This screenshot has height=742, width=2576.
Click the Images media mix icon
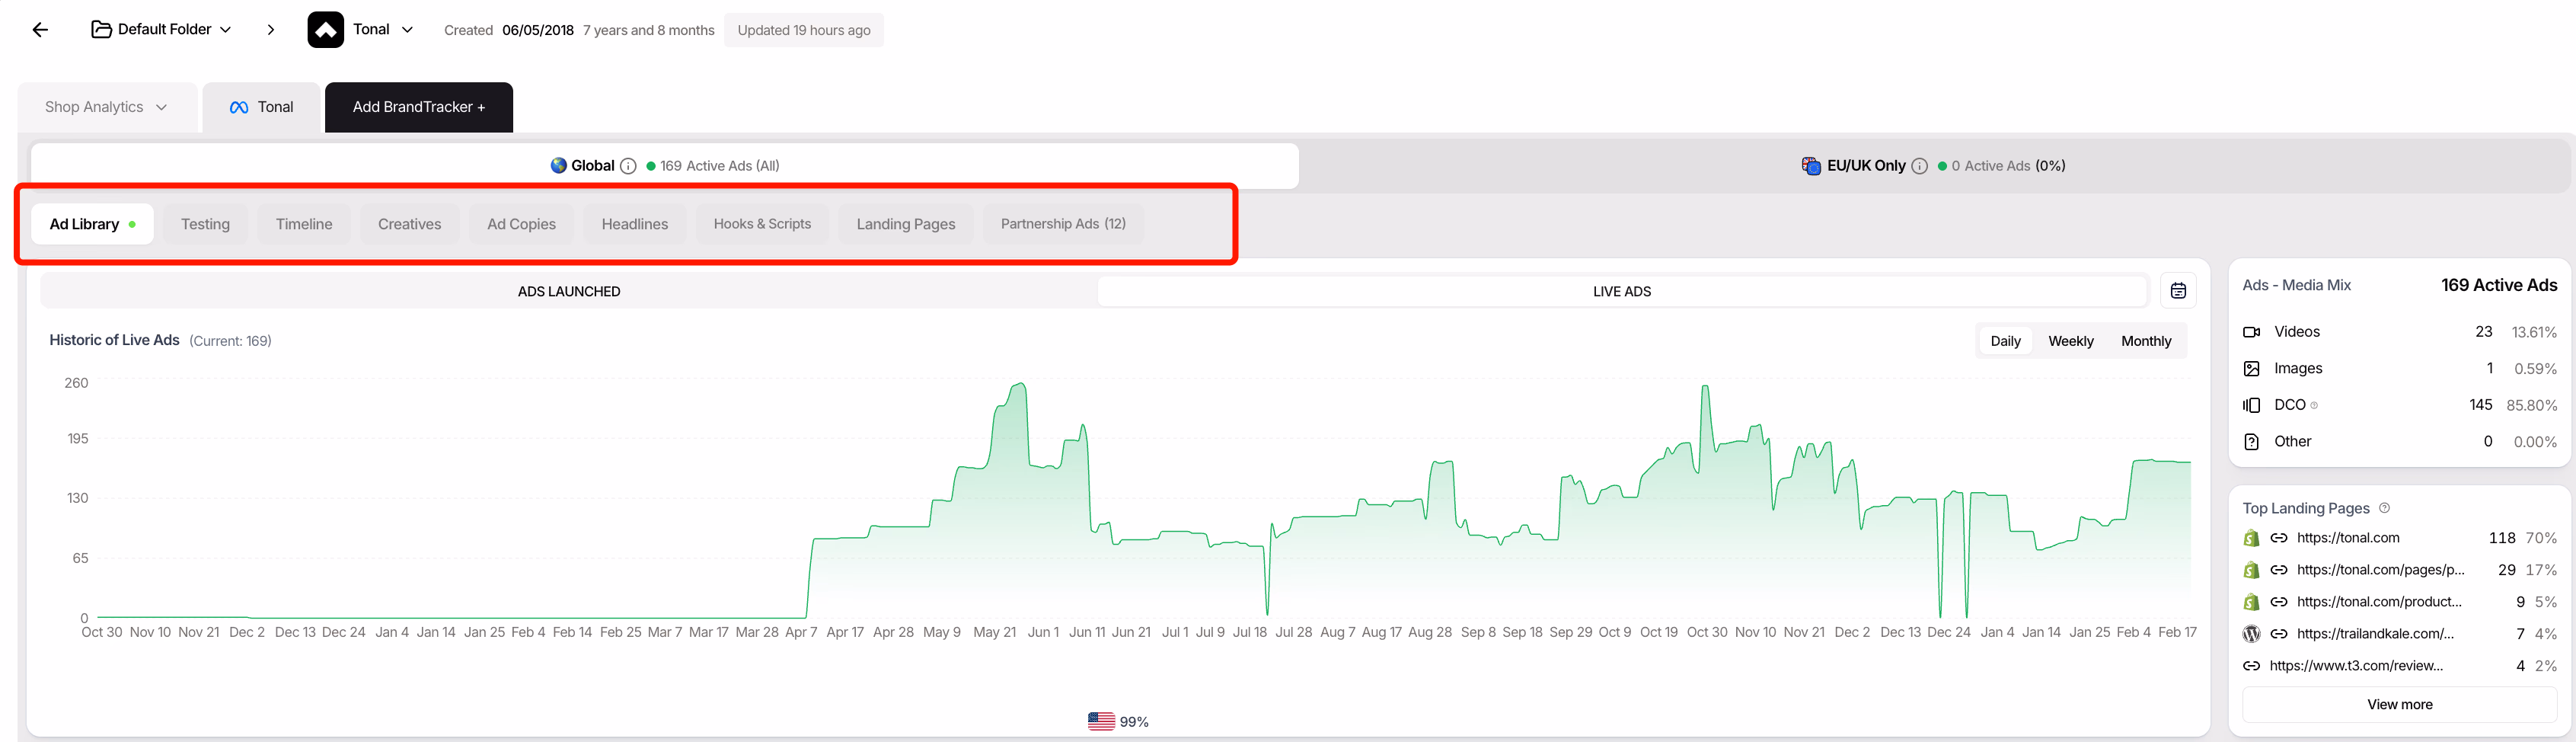point(2251,369)
